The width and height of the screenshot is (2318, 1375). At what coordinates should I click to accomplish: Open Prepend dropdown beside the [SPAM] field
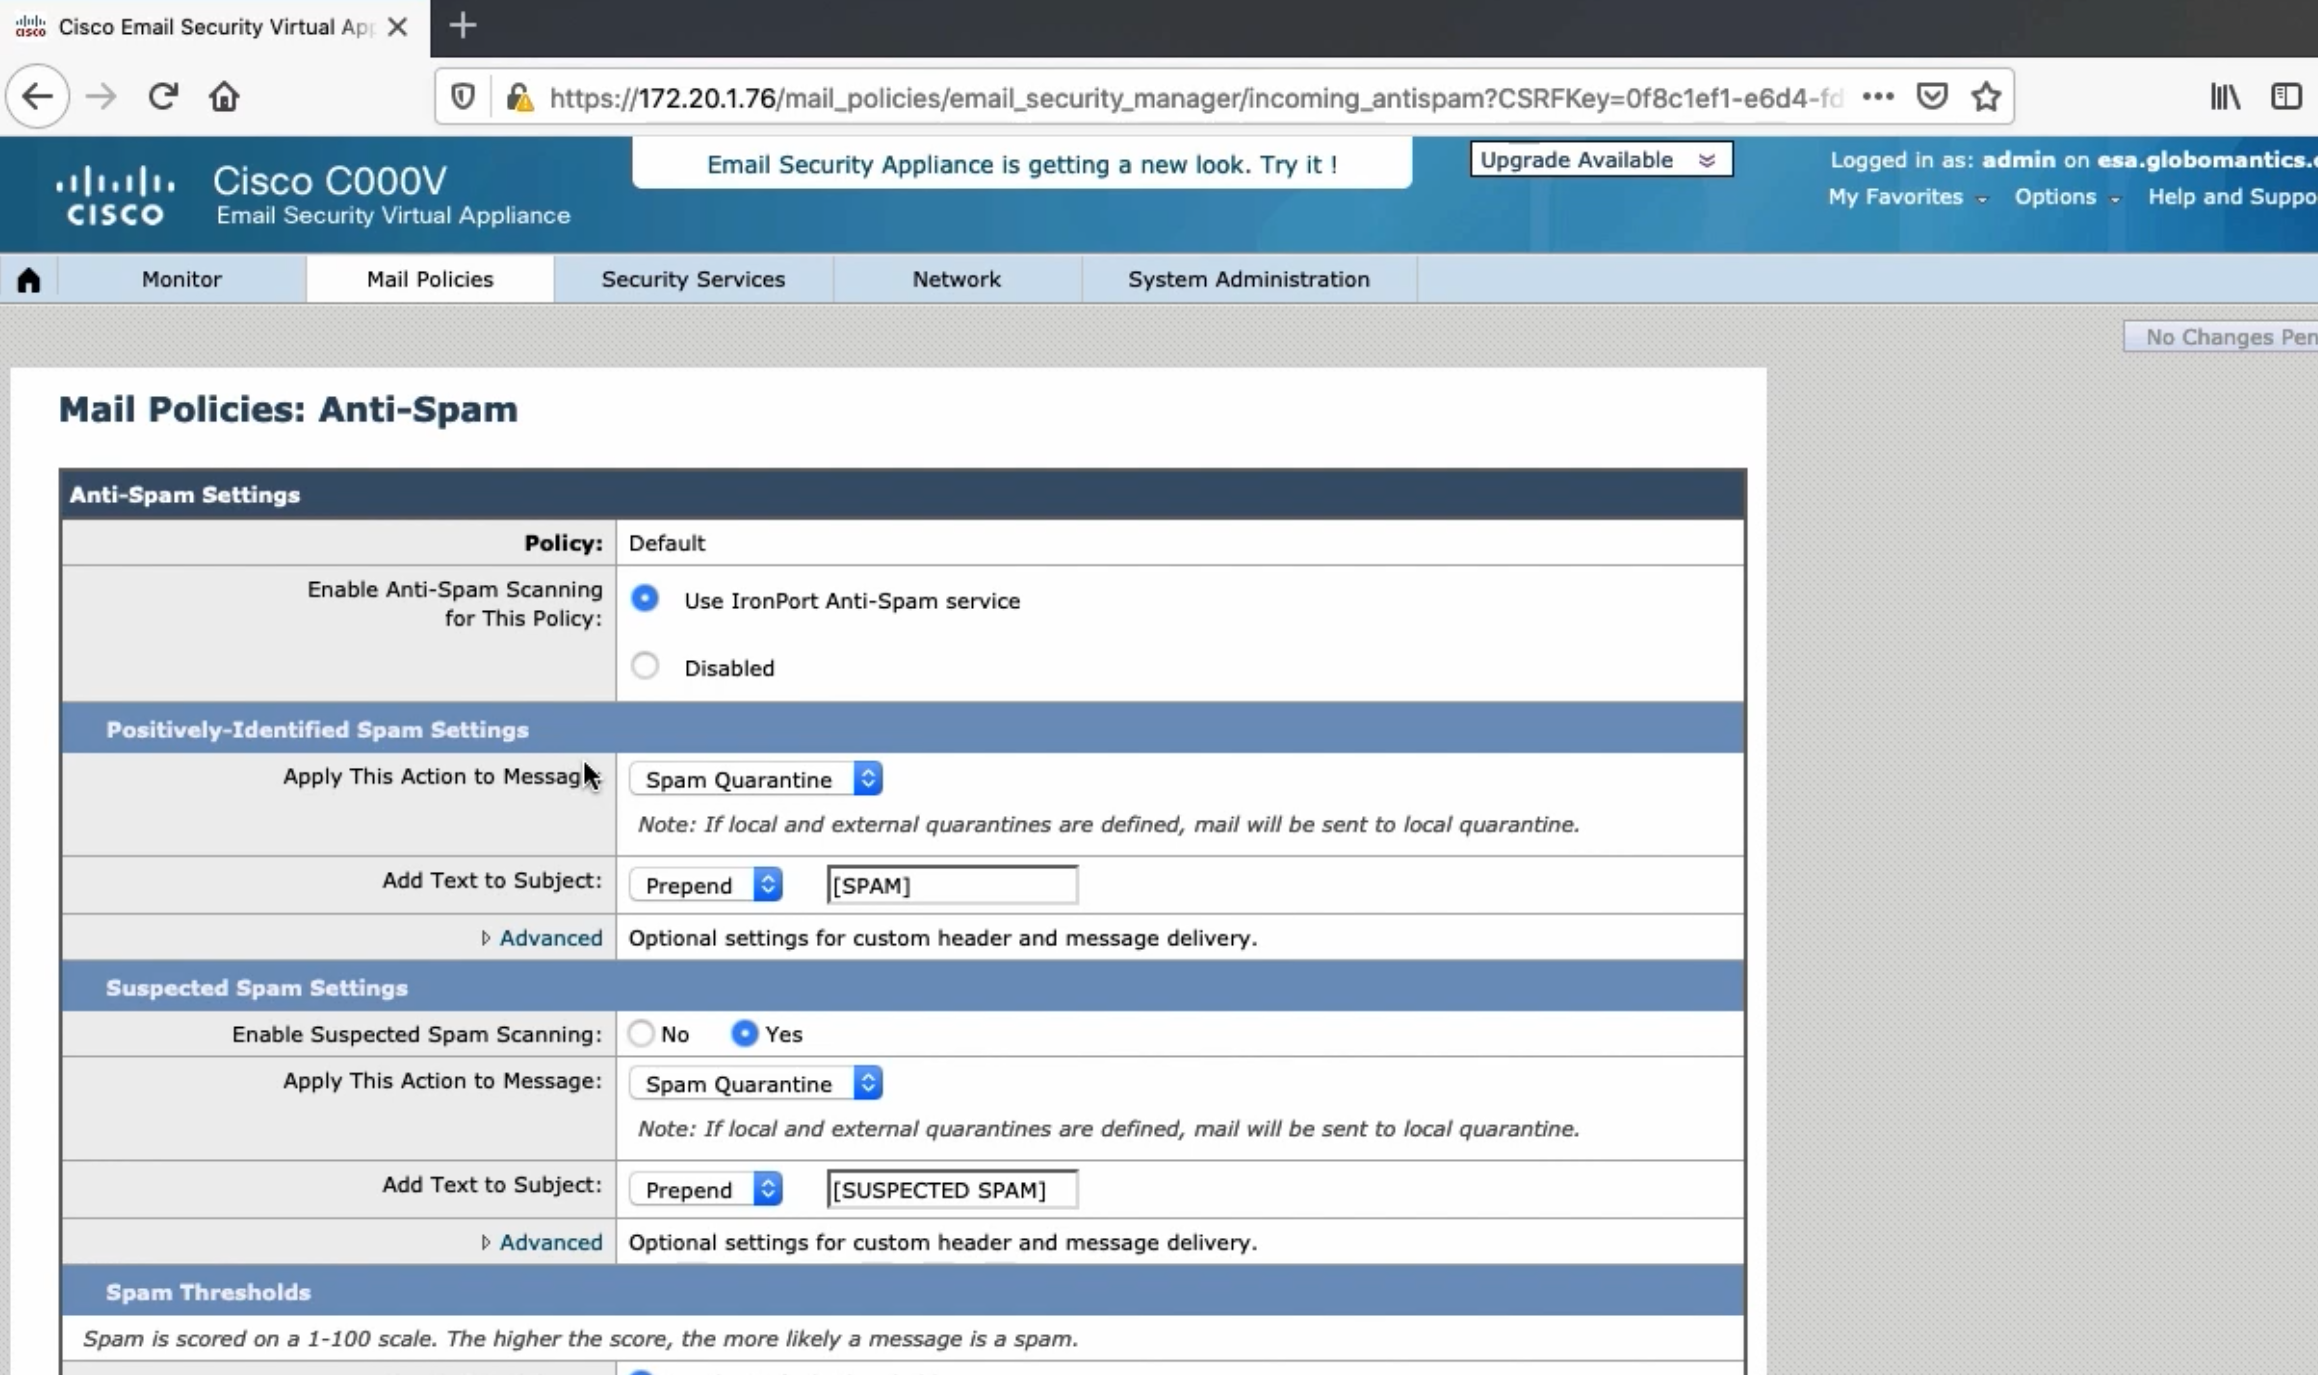(x=705, y=885)
